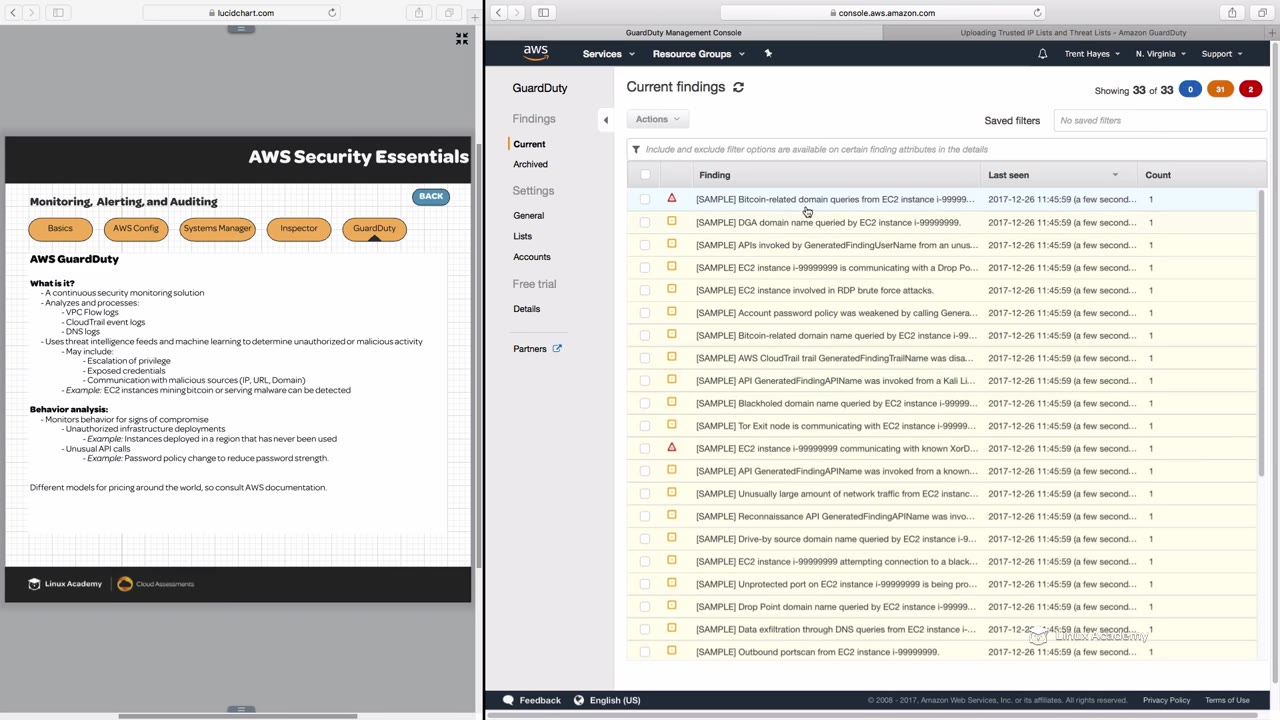Check the AWS CloudTrail trail finding checkbox
Image resolution: width=1280 pixels, height=720 pixels.
coord(645,358)
